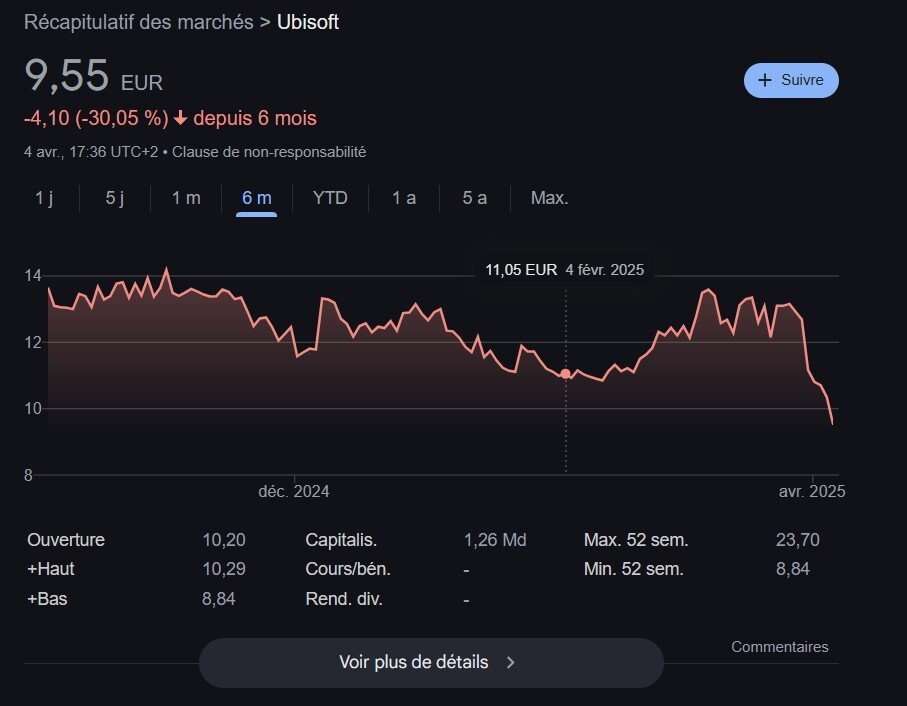Click the 14 y-axis label

coord(33,276)
